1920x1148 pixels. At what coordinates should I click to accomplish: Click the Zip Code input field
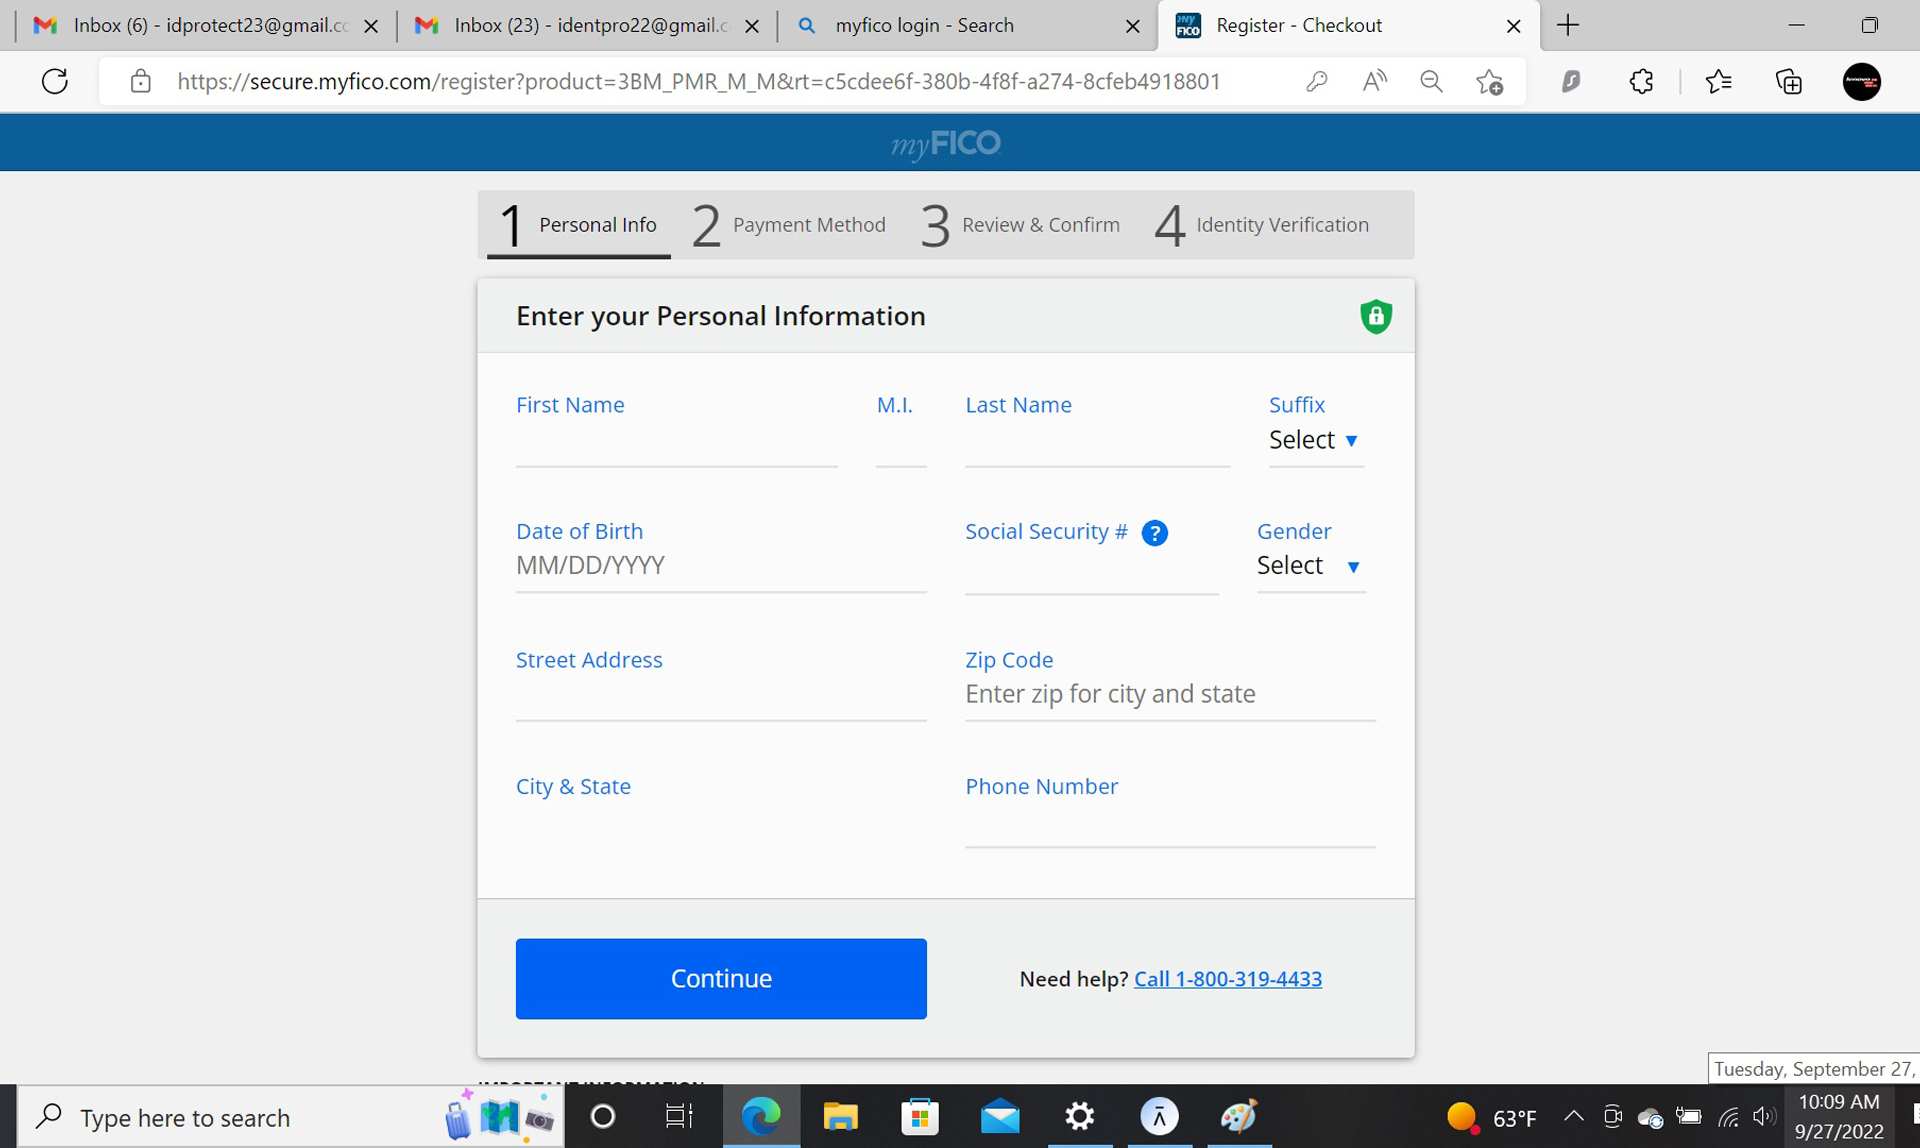pos(1169,694)
